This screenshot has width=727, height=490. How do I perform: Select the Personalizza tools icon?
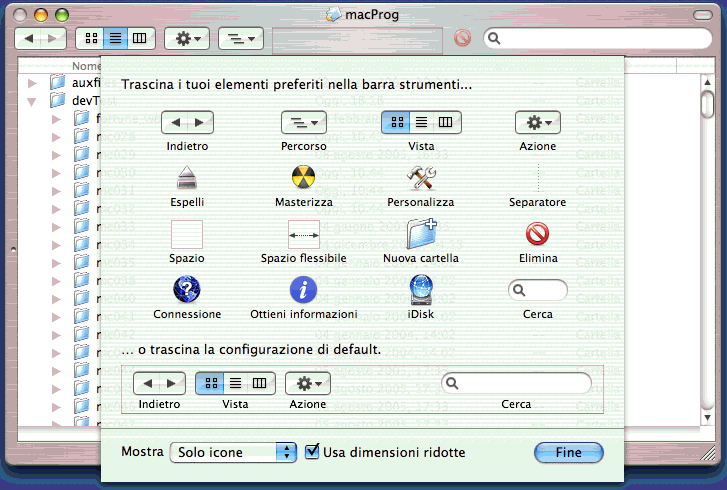pos(421,178)
